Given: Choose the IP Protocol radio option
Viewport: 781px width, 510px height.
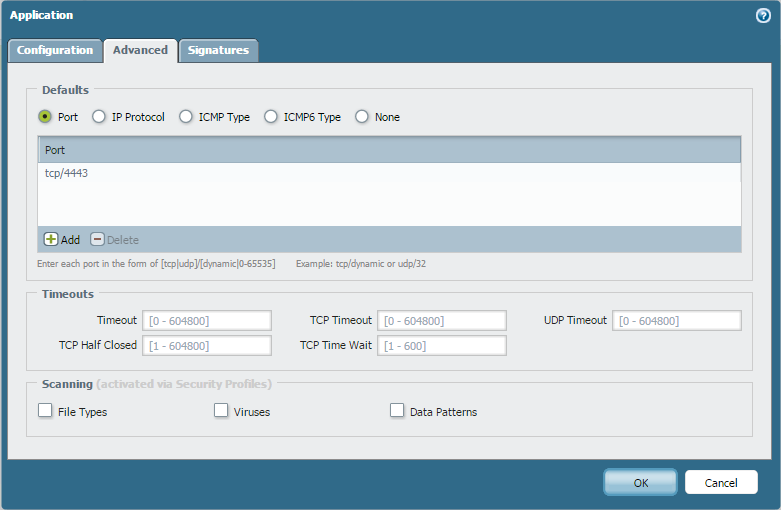Looking at the screenshot, I should (99, 117).
